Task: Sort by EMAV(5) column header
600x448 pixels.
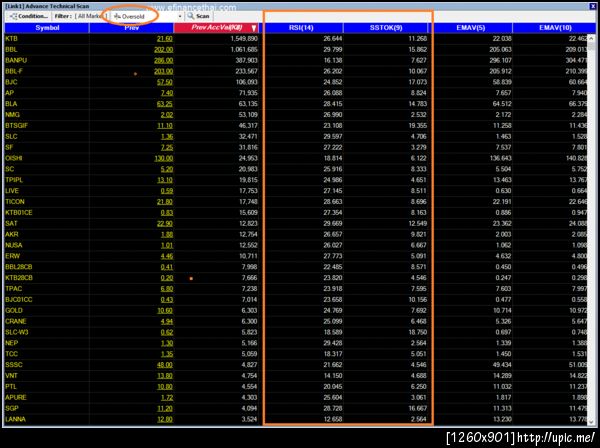Action: coord(471,28)
